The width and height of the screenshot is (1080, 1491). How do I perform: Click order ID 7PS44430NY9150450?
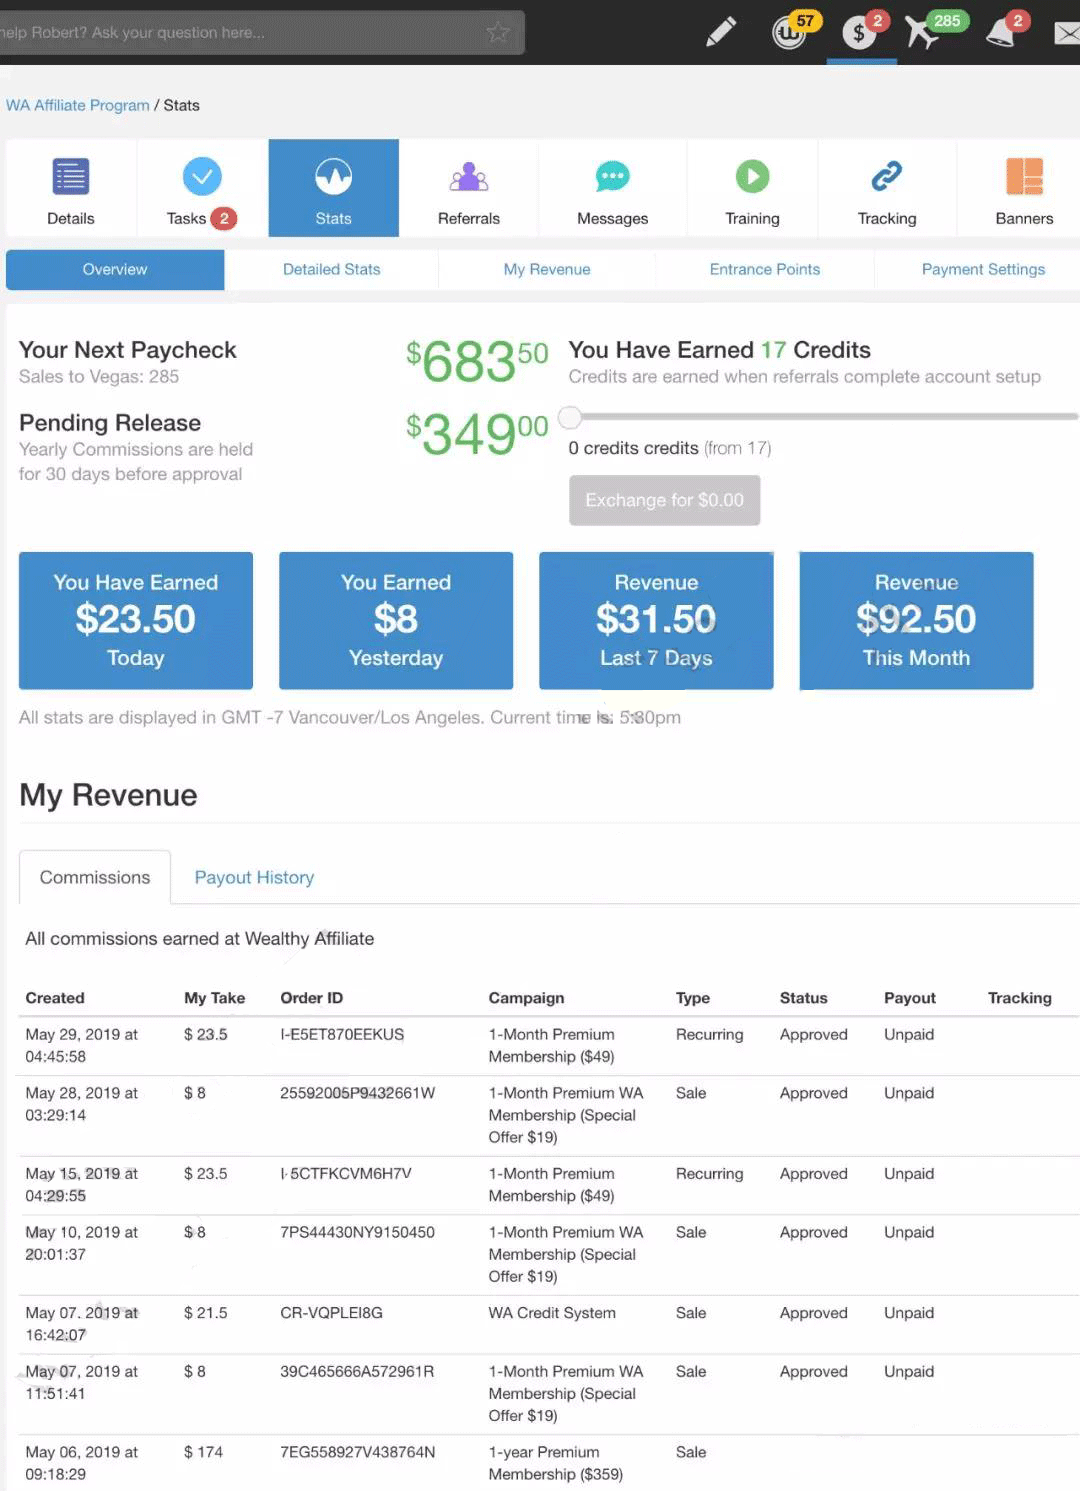[x=358, y=1232]
